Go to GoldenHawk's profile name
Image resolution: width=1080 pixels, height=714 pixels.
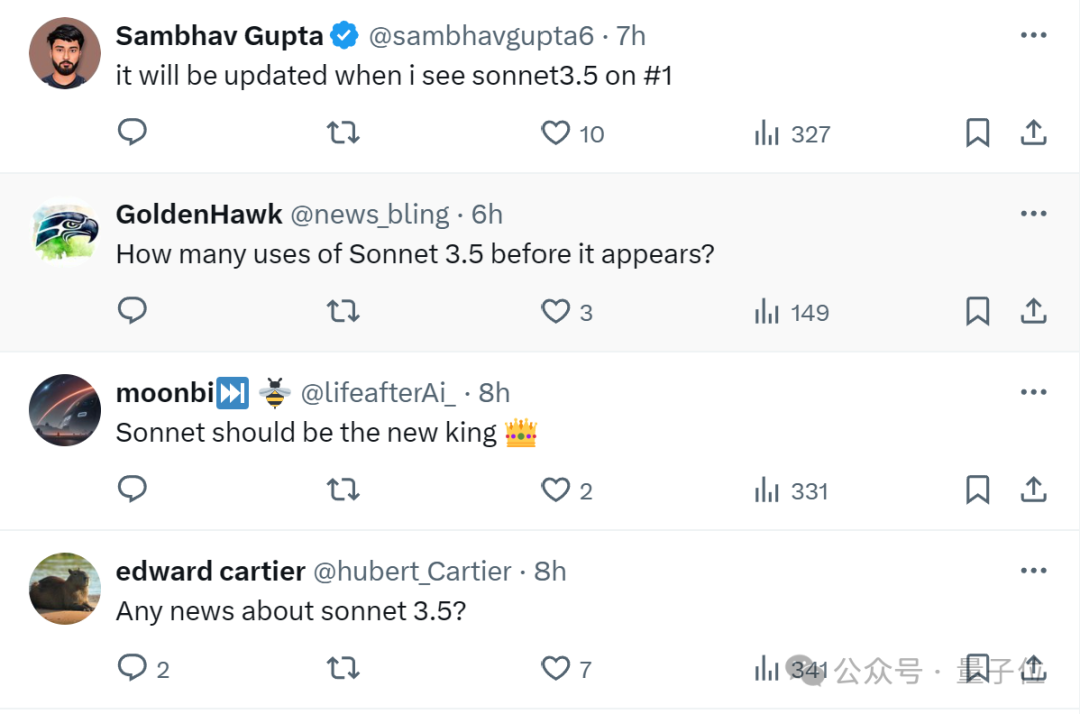tap(199, 214)
